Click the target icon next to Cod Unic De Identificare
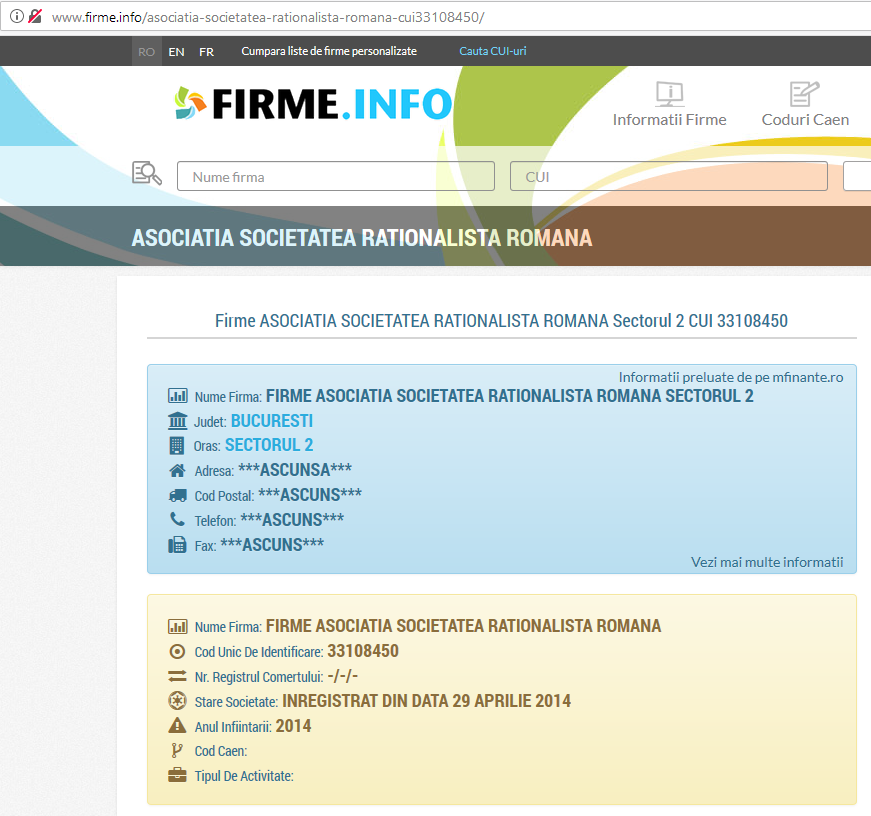 [177, 652]
